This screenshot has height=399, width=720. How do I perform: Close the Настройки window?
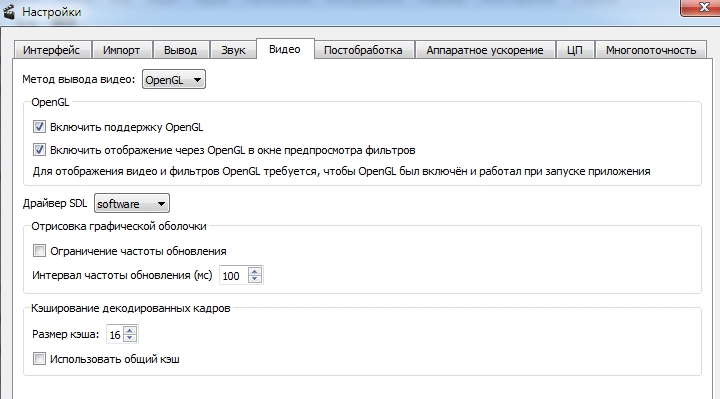[x=700, y=7]
